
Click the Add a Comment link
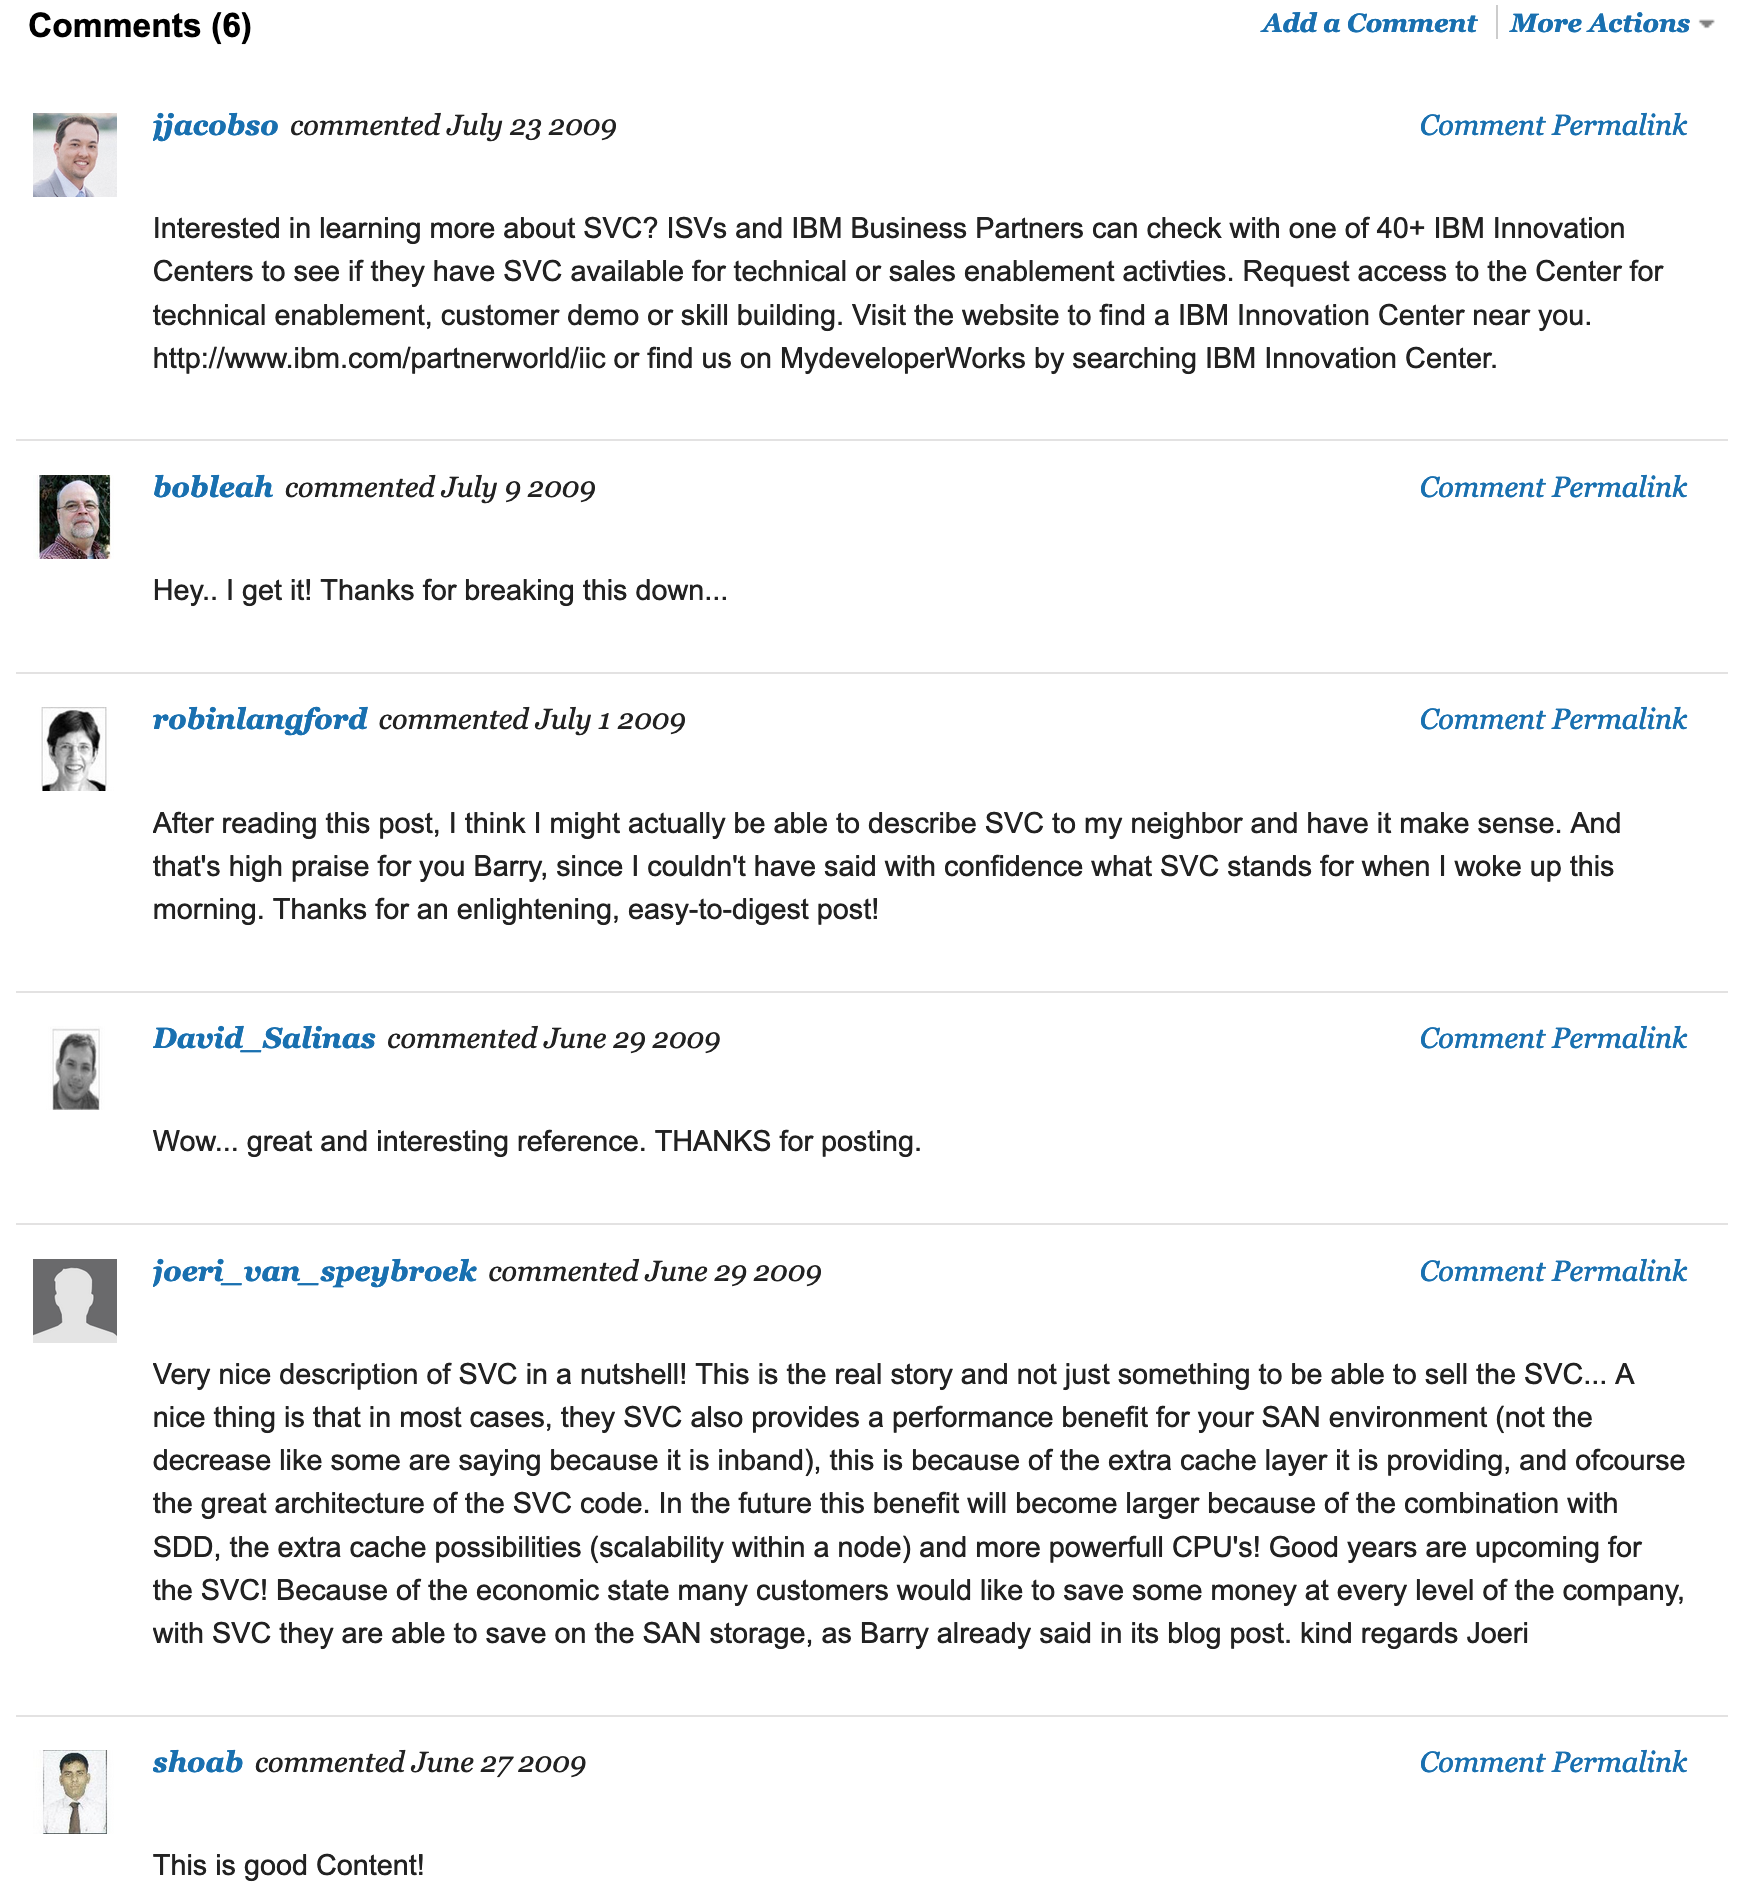point(1368,24)
